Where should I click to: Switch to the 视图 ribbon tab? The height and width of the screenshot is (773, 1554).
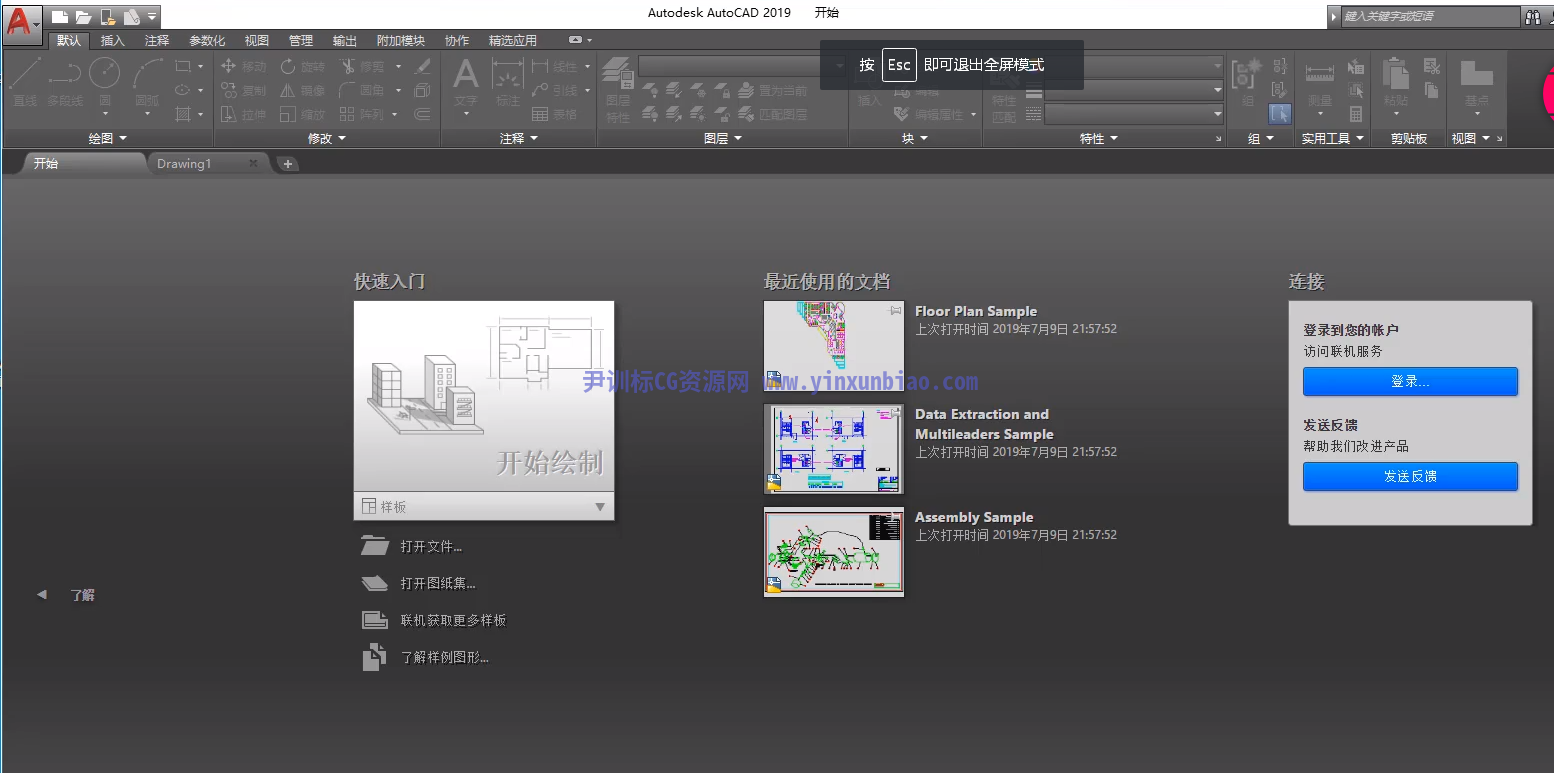[x=257, y=40]
